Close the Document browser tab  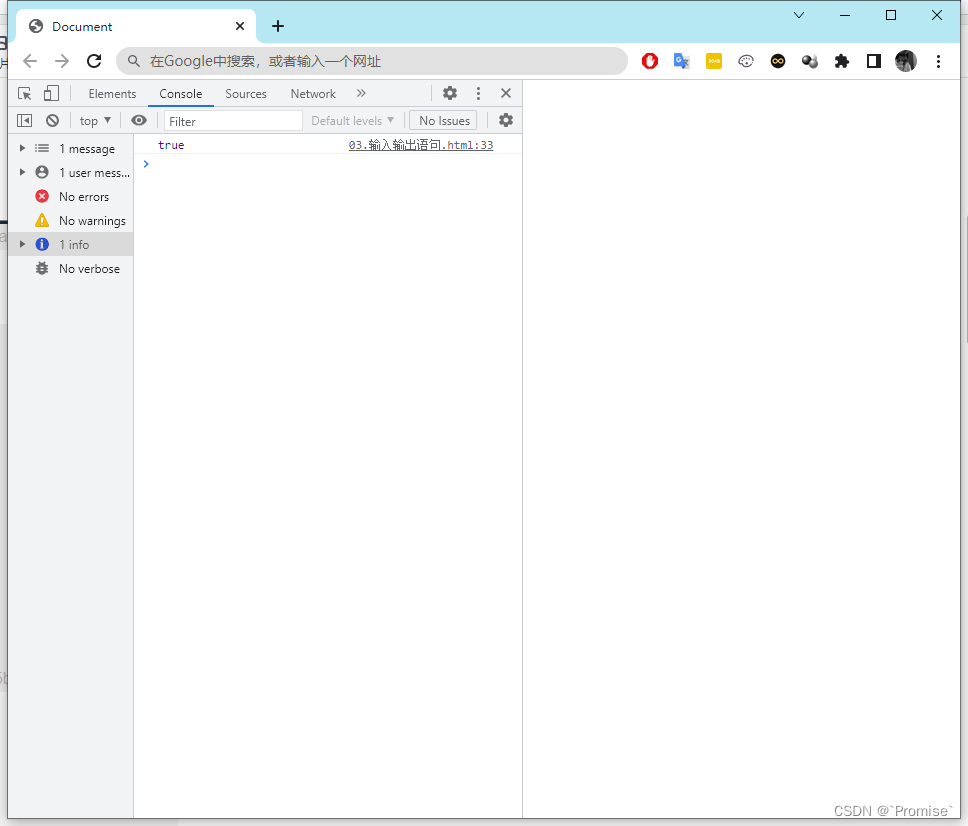(x=240, y=26)
